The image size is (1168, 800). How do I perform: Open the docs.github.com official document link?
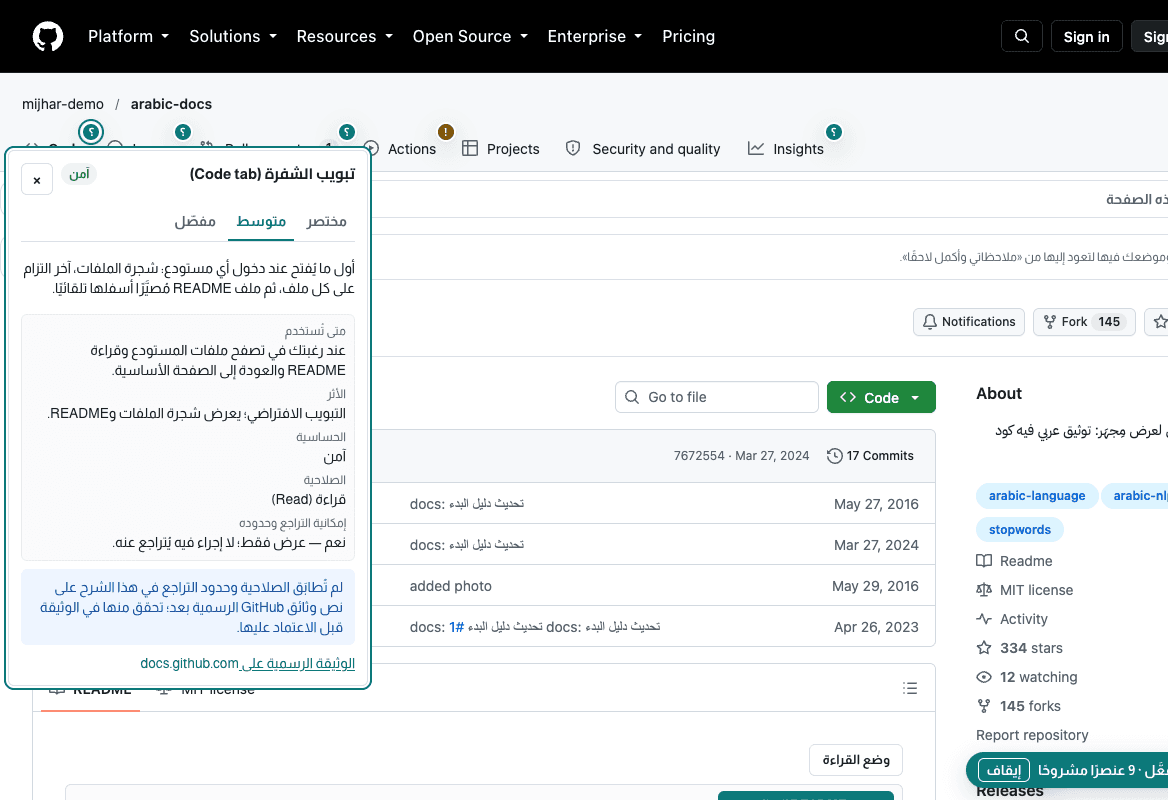(x=247, y=663)
